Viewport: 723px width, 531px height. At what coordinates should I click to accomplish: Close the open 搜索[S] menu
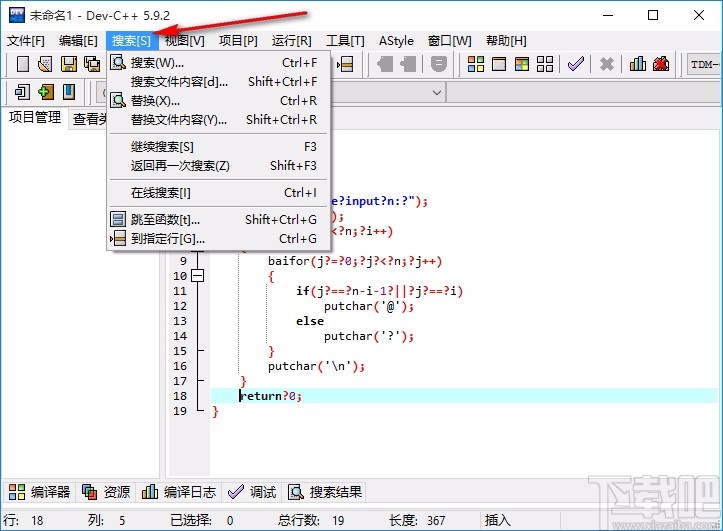pyautogui.click(x=131, y=41)
